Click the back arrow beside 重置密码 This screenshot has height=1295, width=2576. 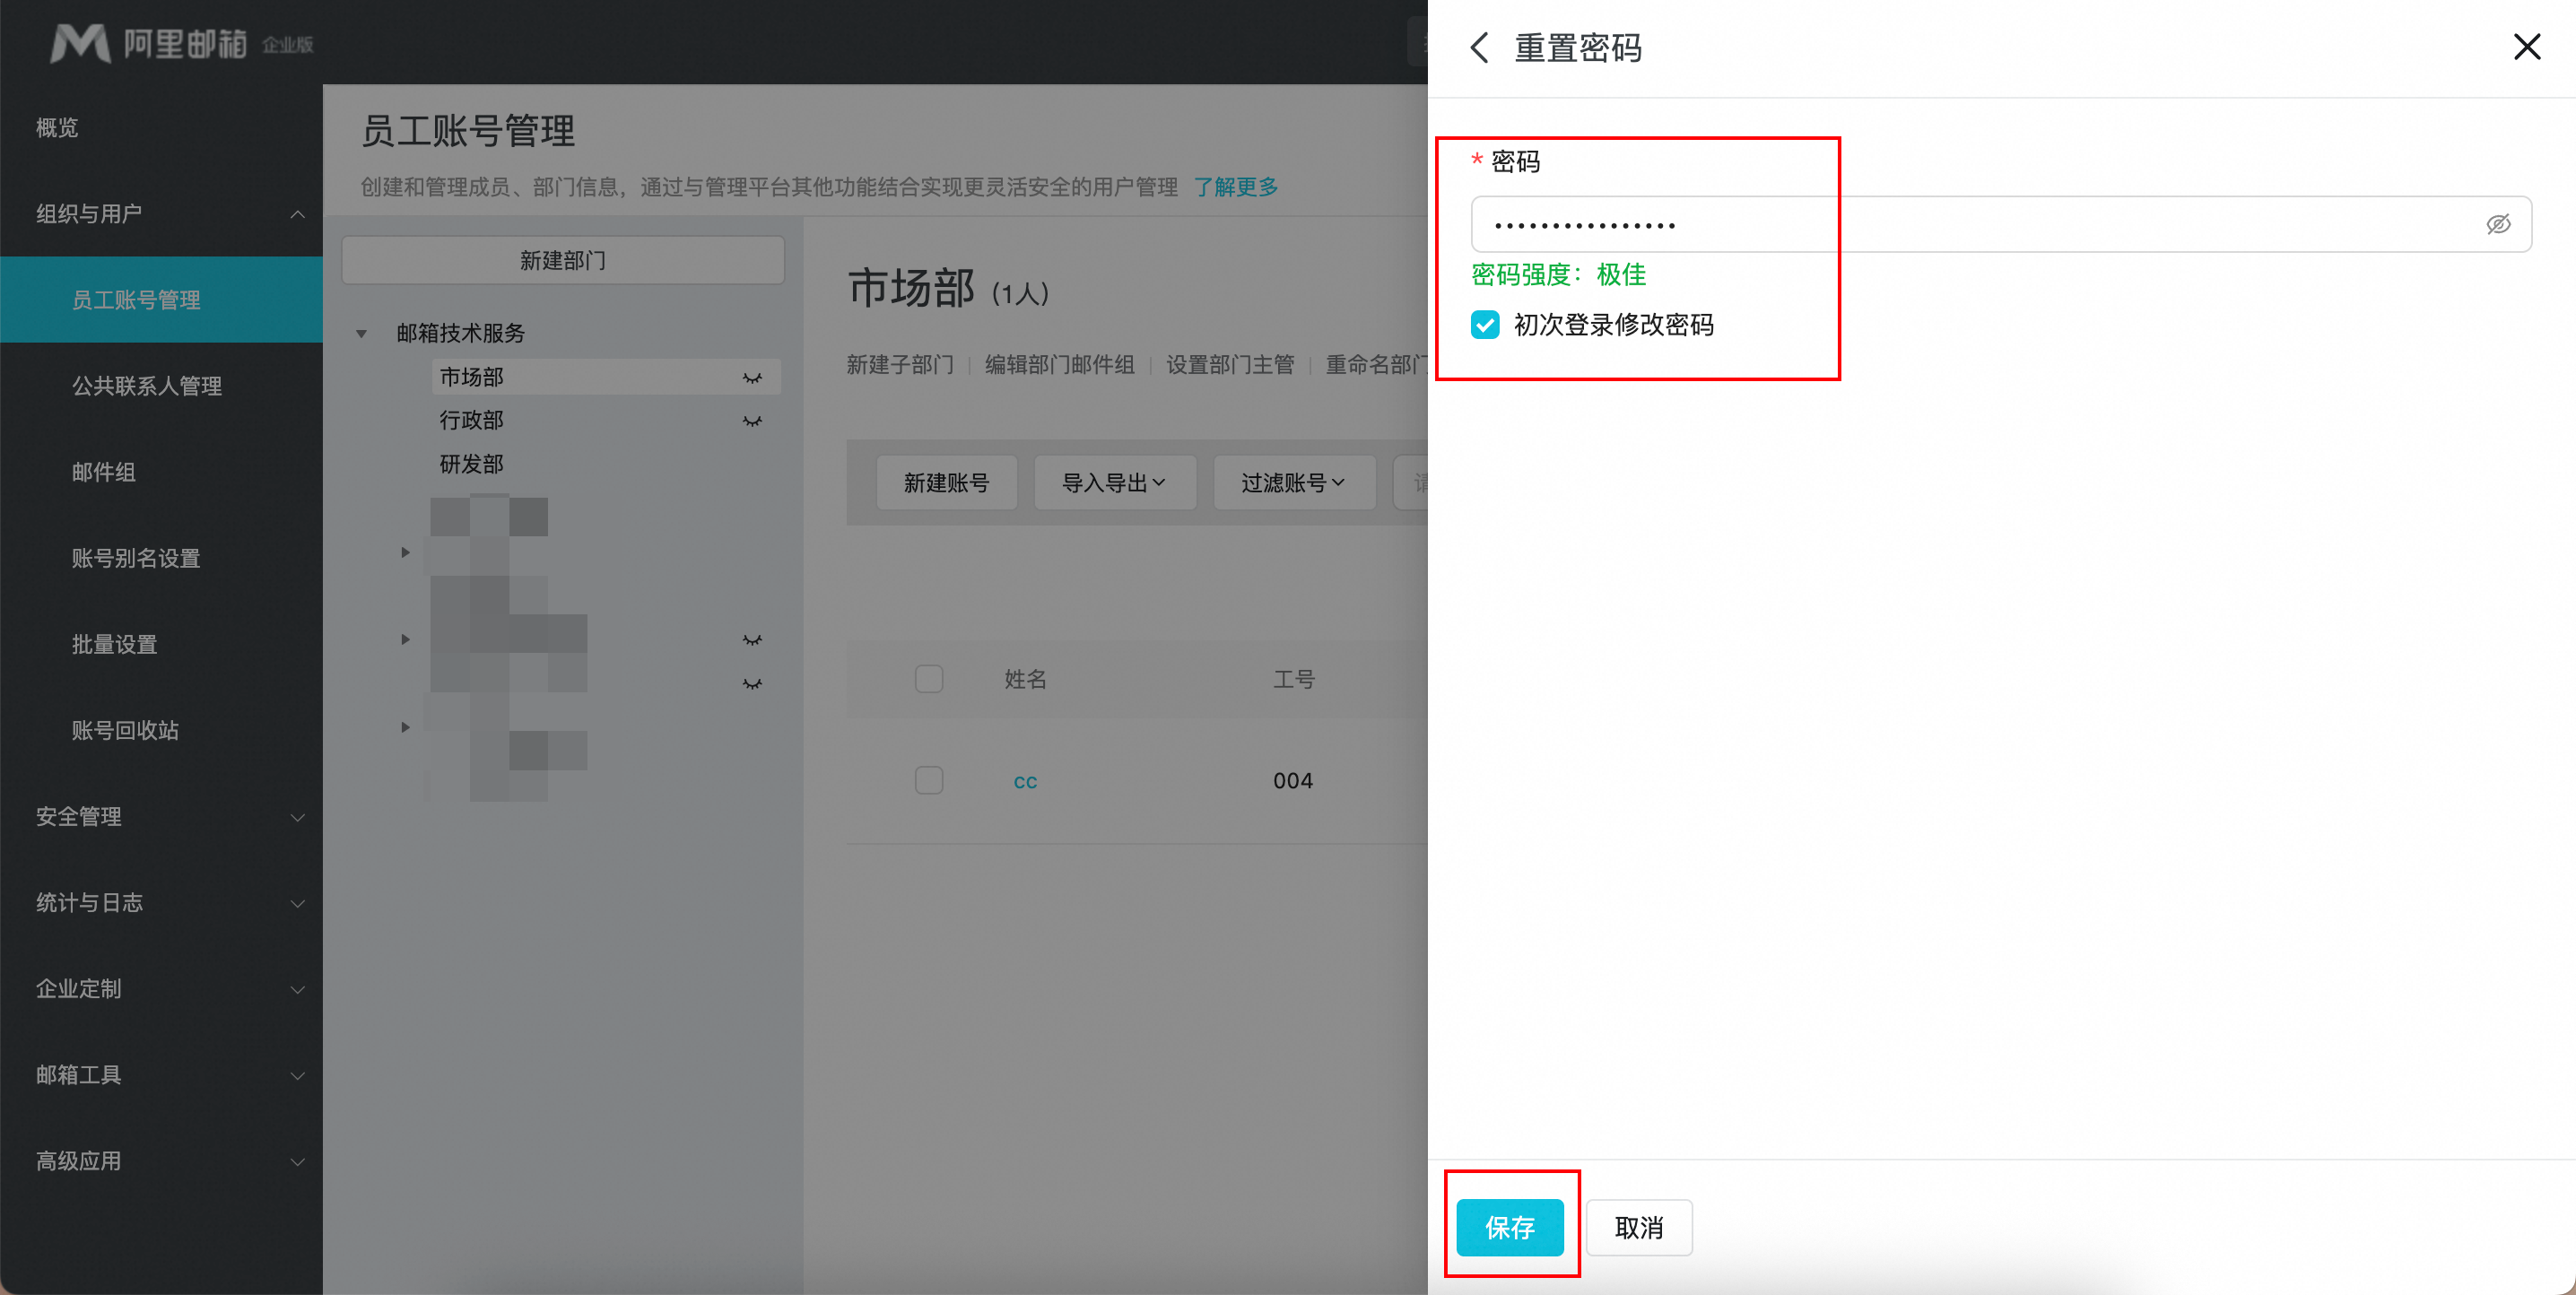pos(1479,47)
